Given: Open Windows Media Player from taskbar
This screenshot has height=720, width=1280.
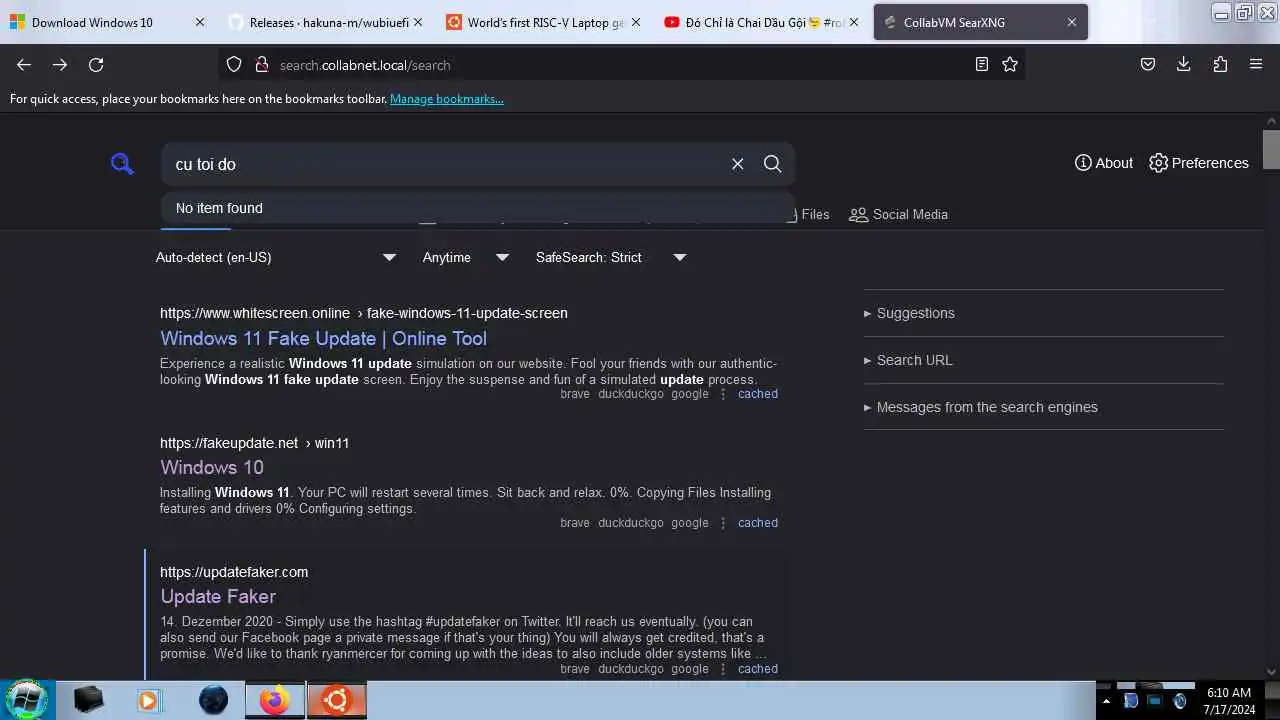Looking at the screenshot, I should 149,700.
